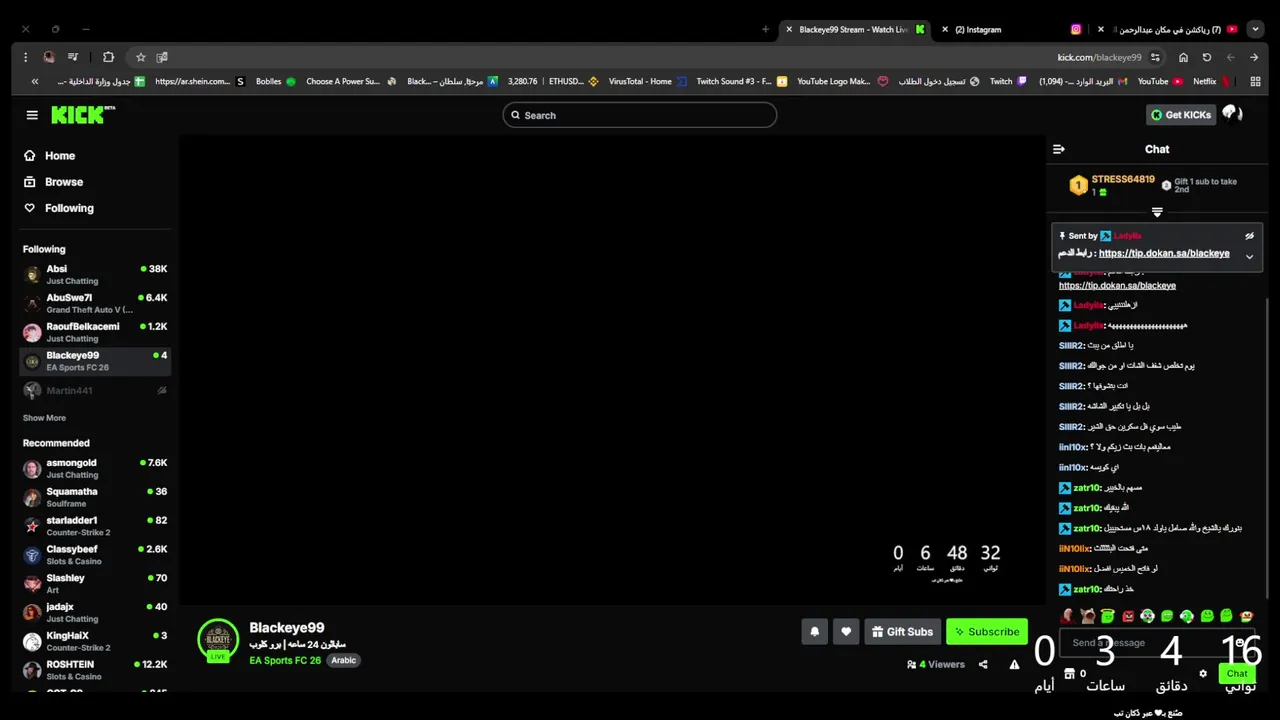Click the 4 Viewers counter
The height and width of the screenshot is (720, 1280).
coord(936,664)
